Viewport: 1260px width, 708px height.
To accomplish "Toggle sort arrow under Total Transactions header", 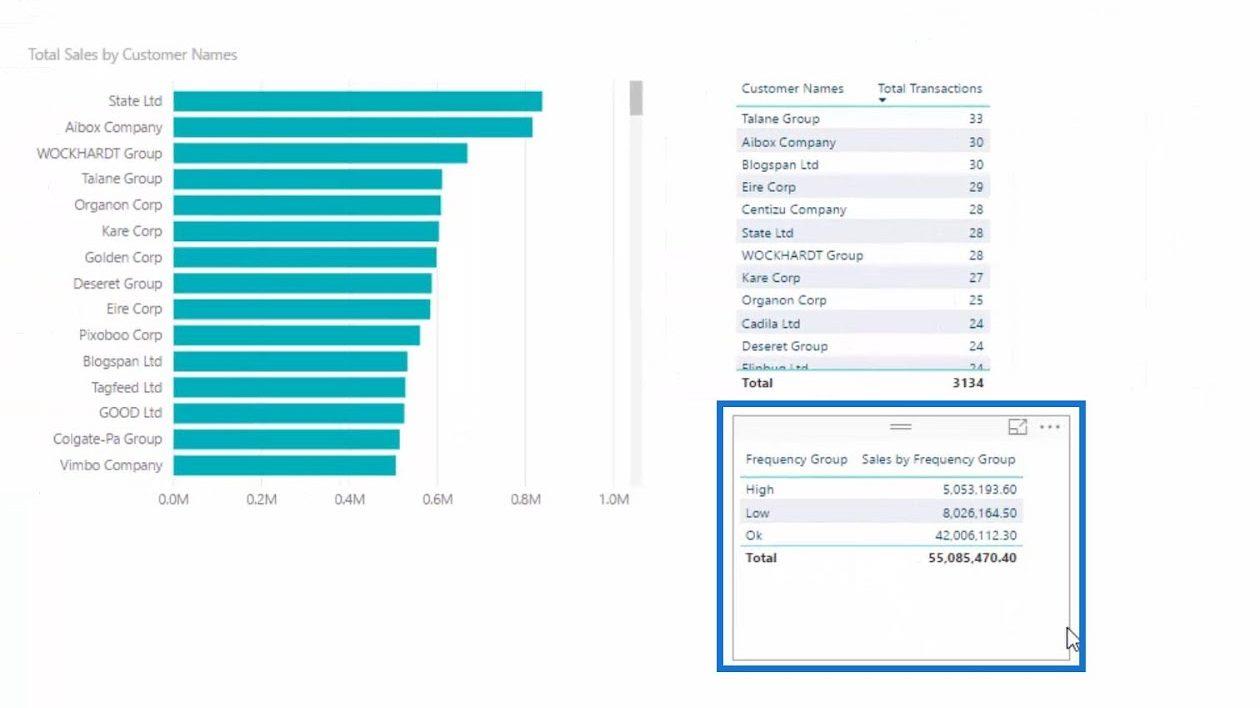I will pyautogui.click(x=883, y=100).
